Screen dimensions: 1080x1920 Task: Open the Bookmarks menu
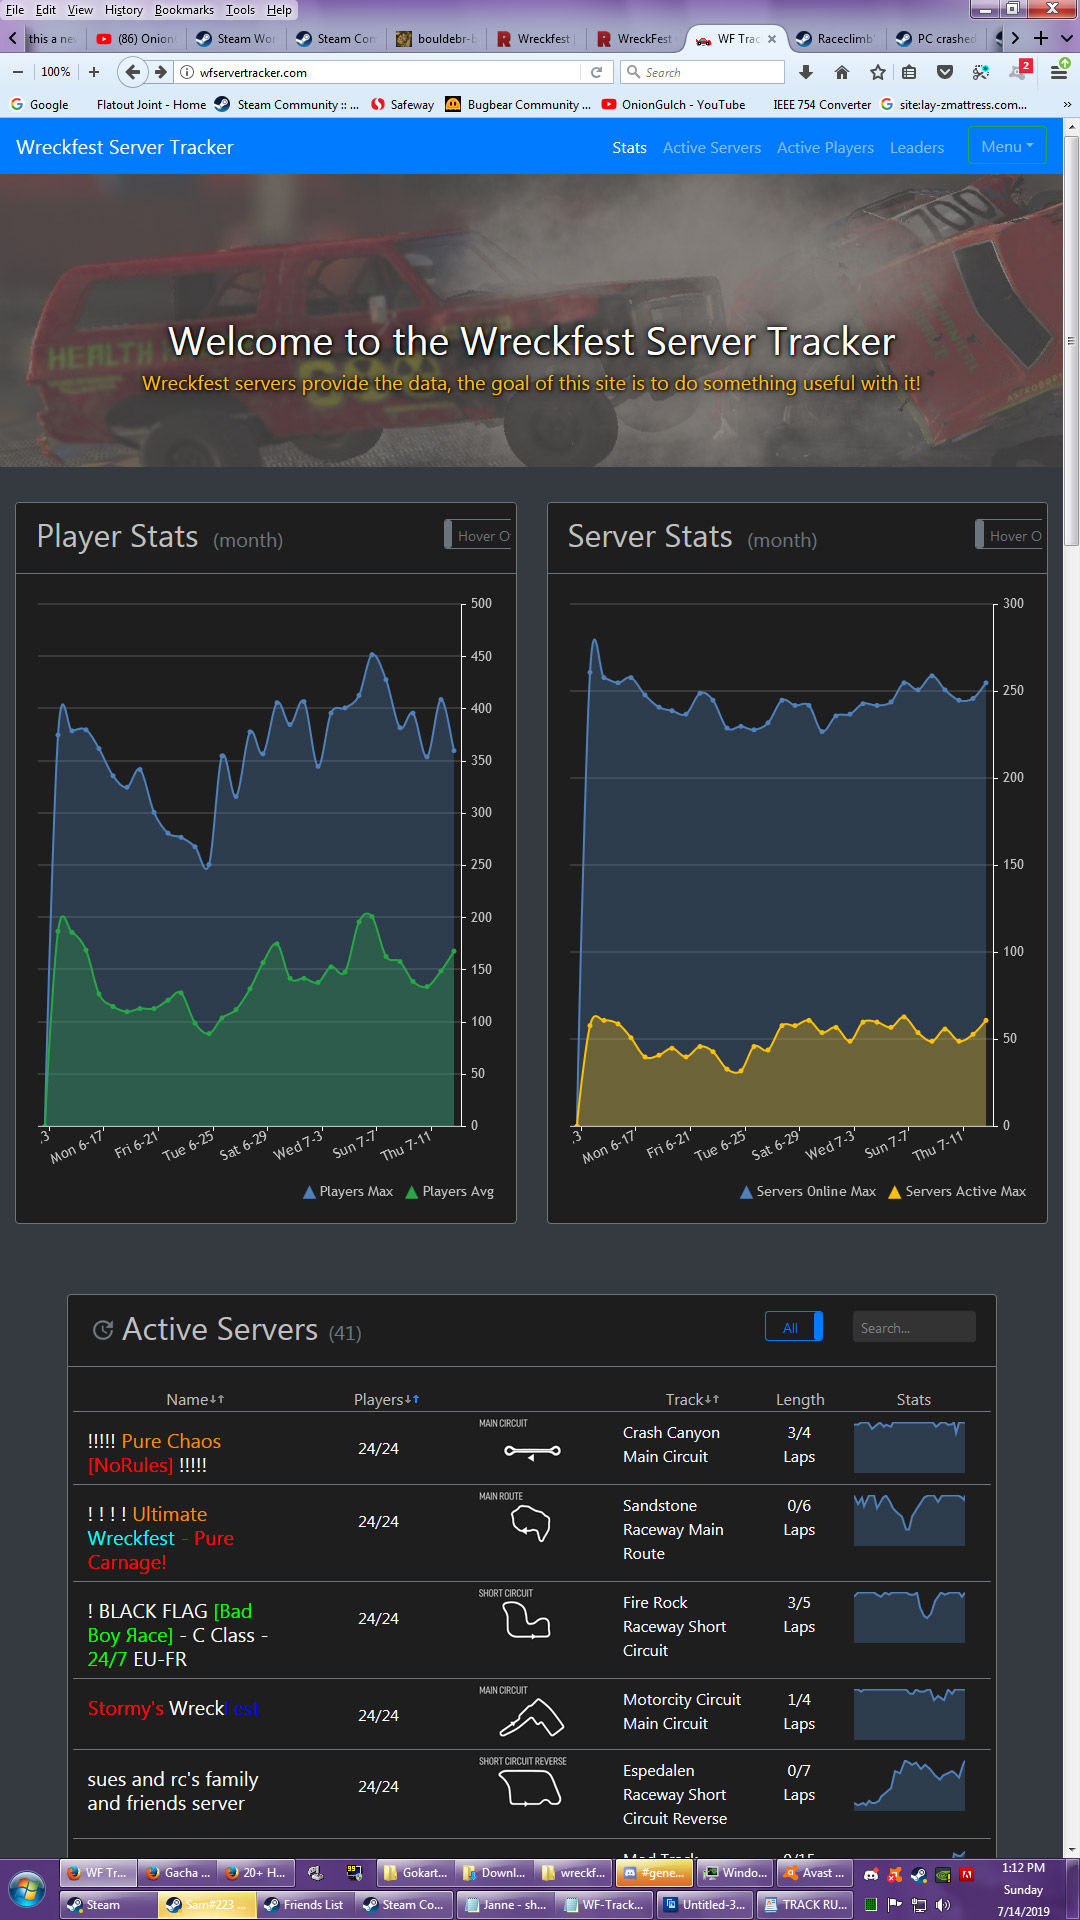(184, 10)
